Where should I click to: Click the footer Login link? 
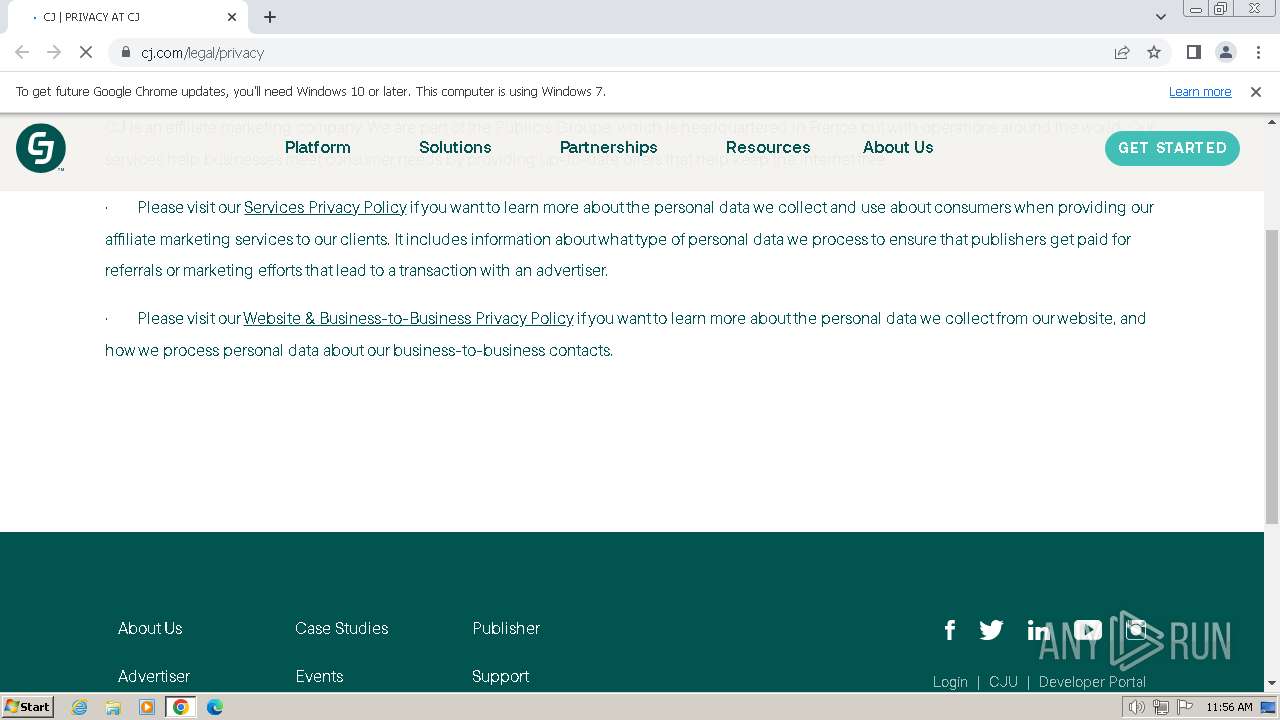[x=950, y=682]
